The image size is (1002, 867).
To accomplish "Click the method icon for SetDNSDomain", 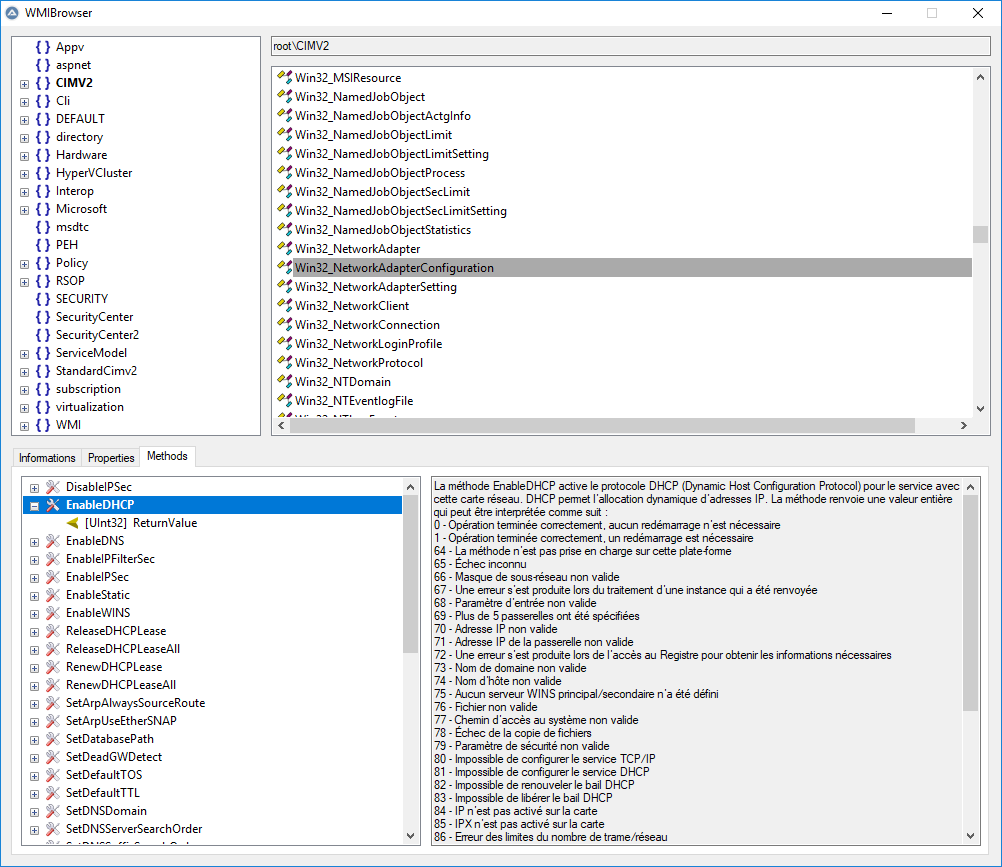I will (x=53, y=811).
